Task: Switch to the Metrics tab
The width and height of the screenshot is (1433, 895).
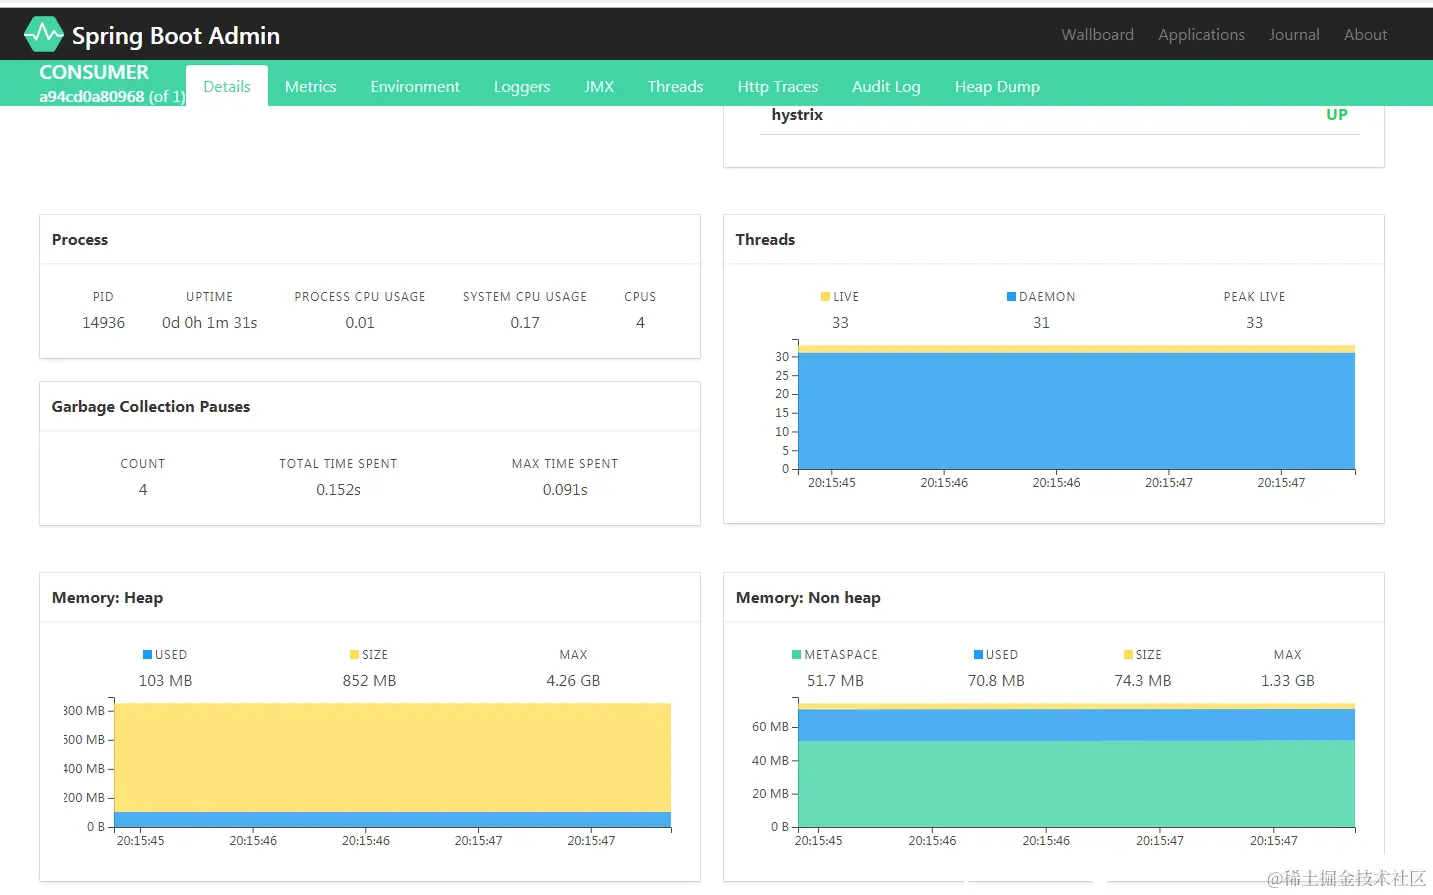Action: [310, 86]
